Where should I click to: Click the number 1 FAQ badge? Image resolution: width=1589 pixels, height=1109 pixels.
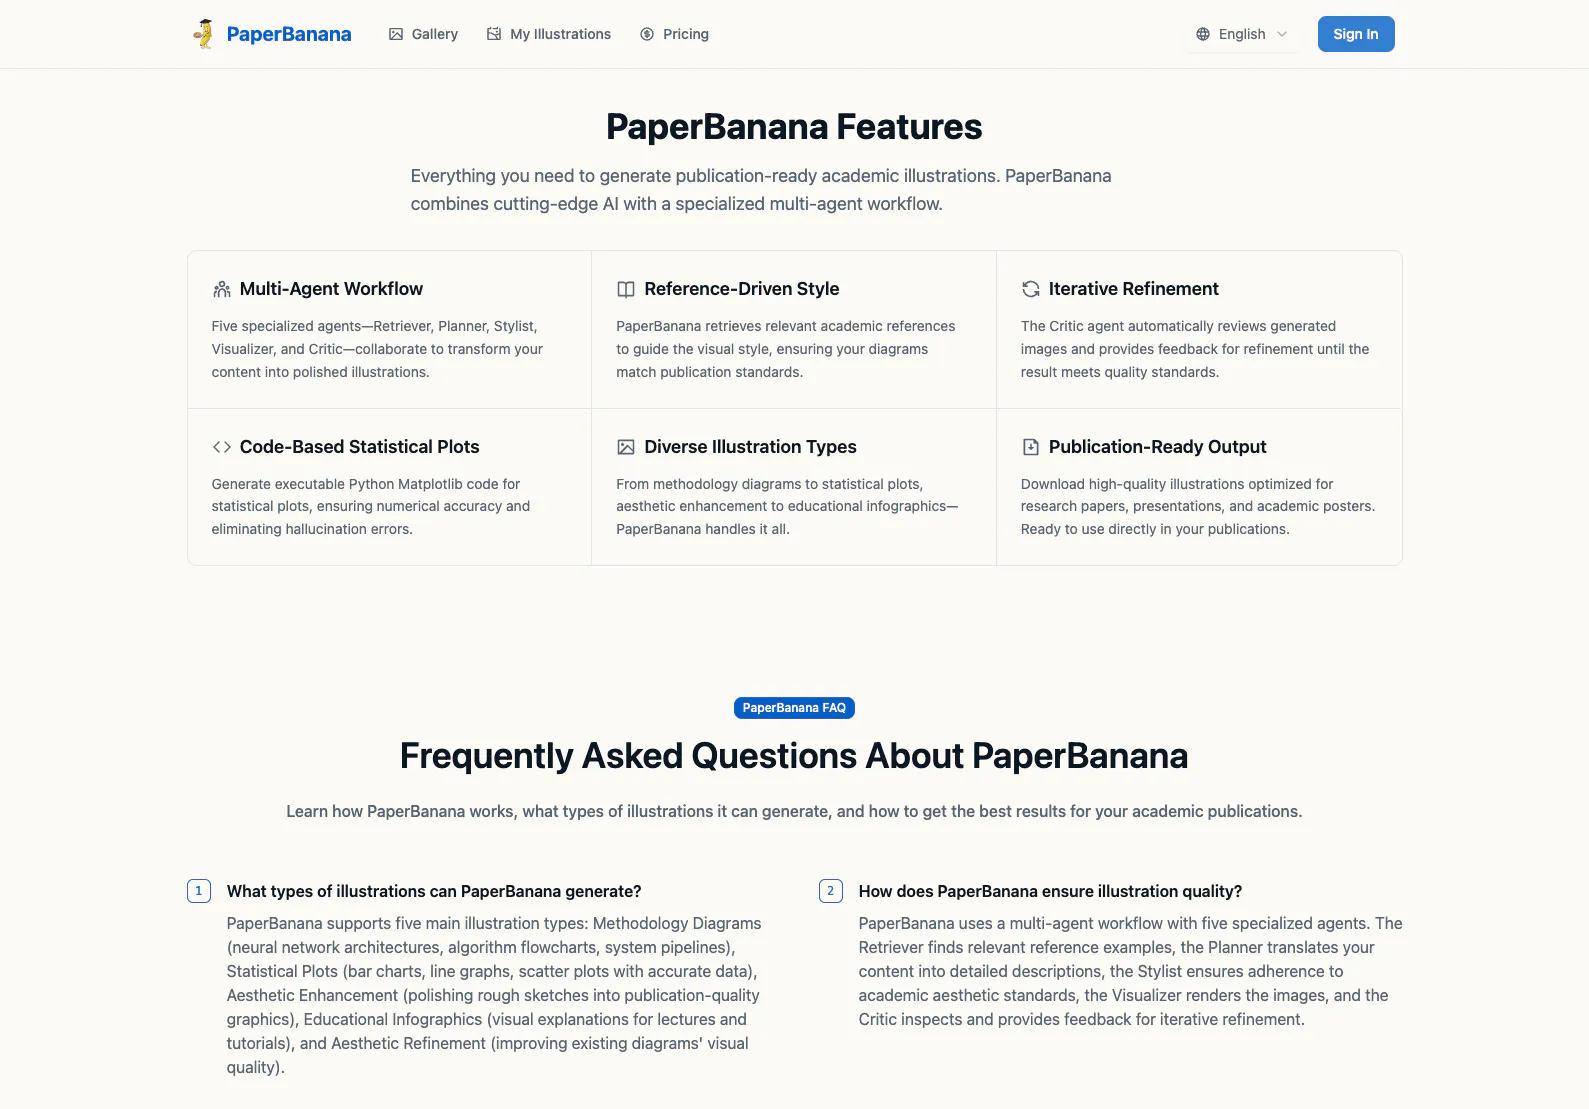pyautogui.click(x=199, y=891)
